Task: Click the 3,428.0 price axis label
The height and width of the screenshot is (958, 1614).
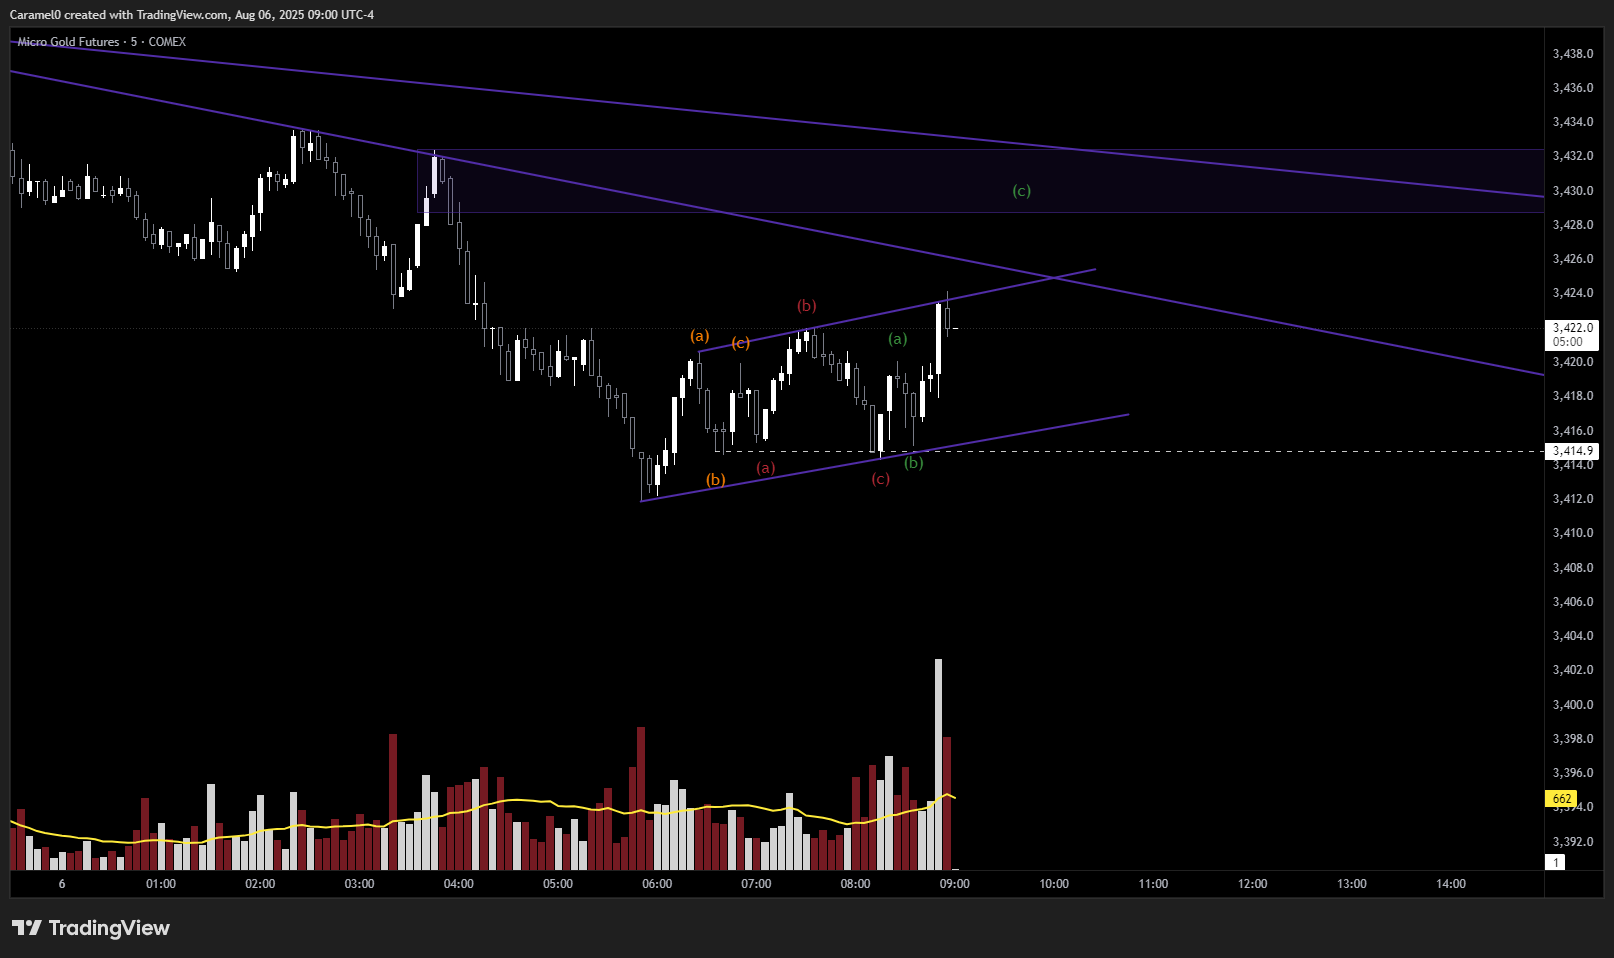Action: (x=1573, y=225)
